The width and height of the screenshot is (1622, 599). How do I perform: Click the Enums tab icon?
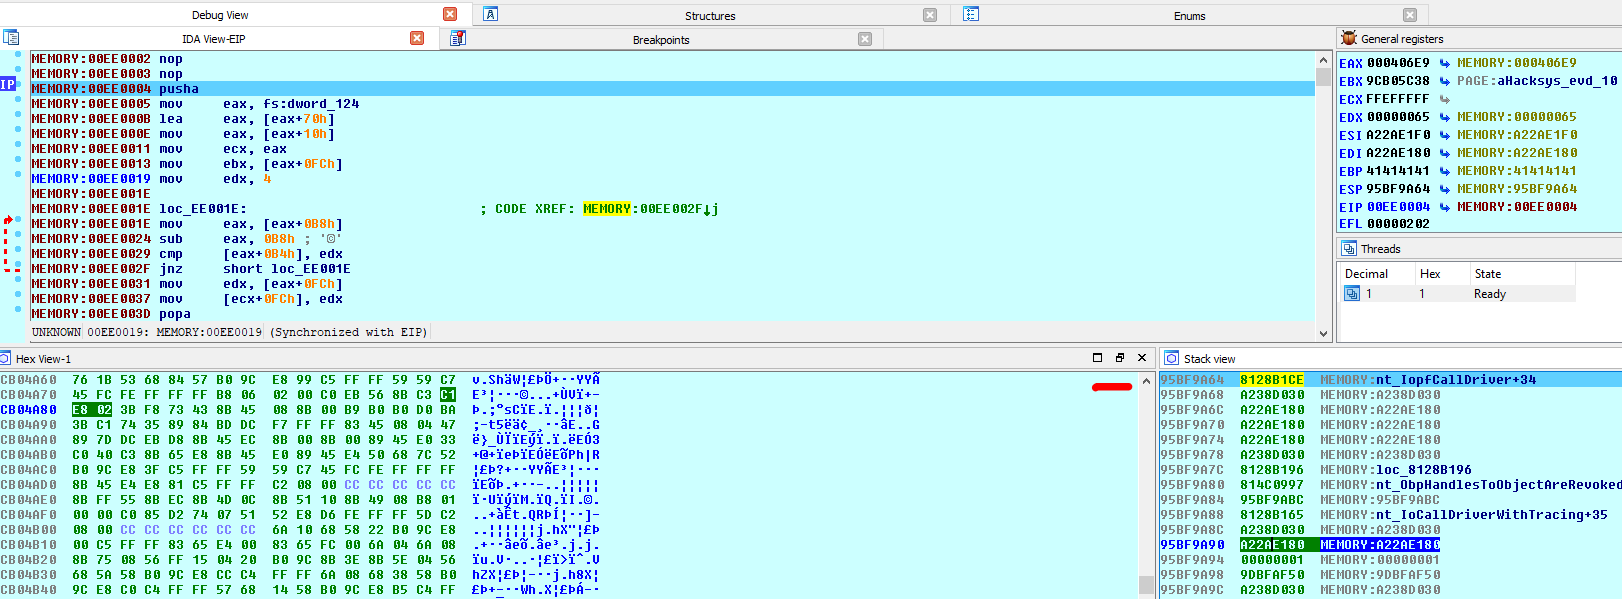971,14
